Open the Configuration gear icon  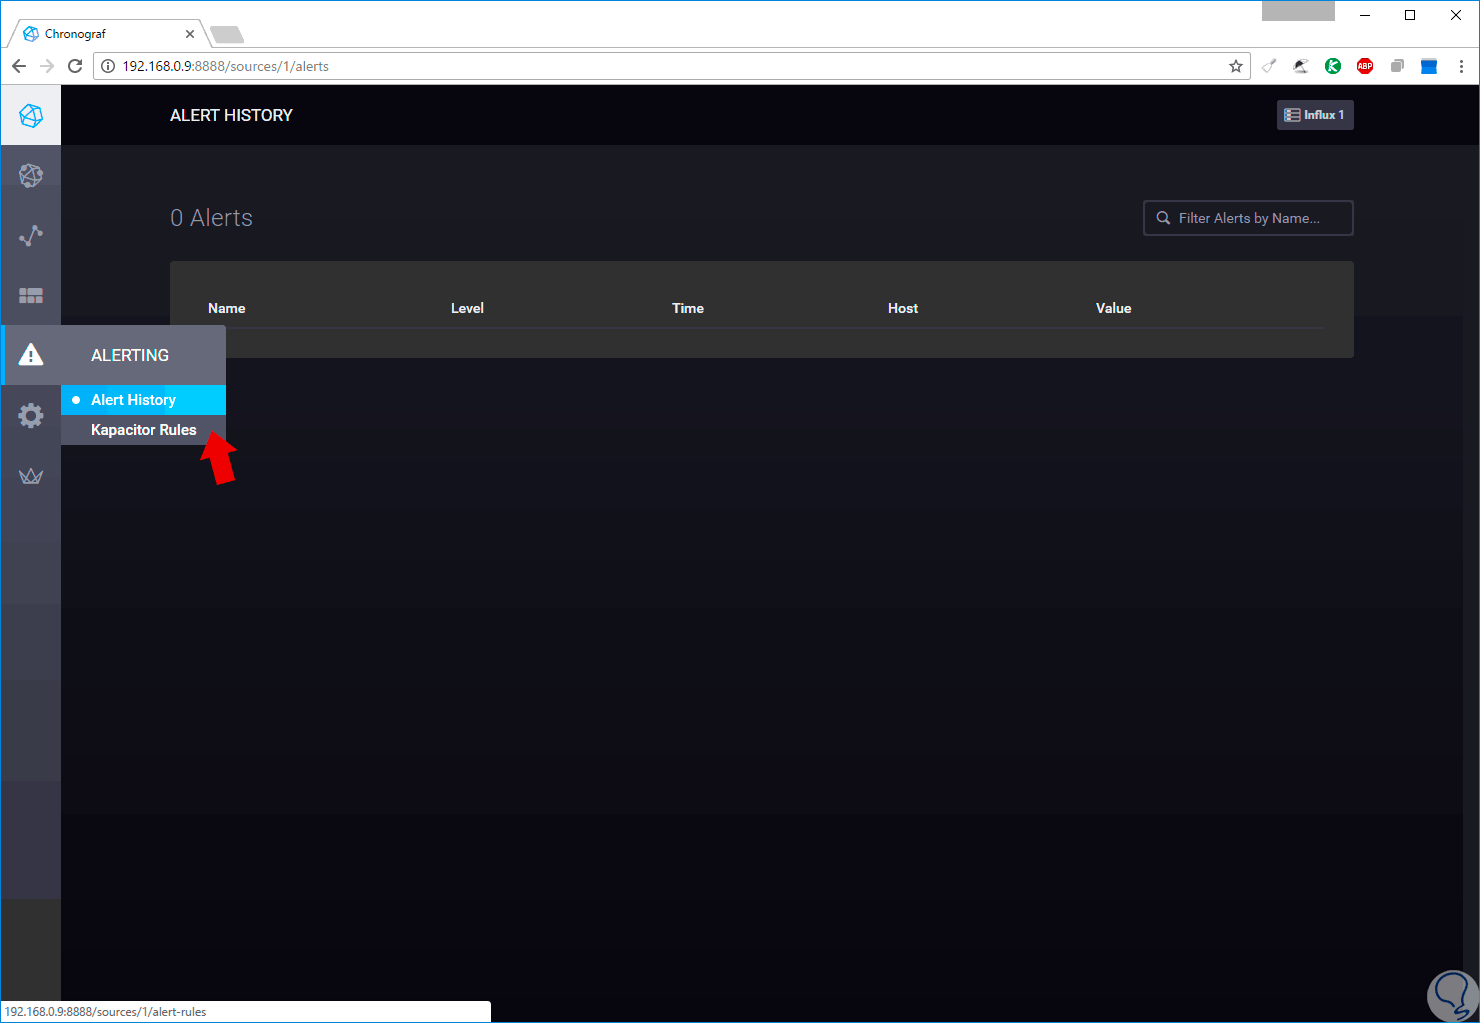coord(31,415)
